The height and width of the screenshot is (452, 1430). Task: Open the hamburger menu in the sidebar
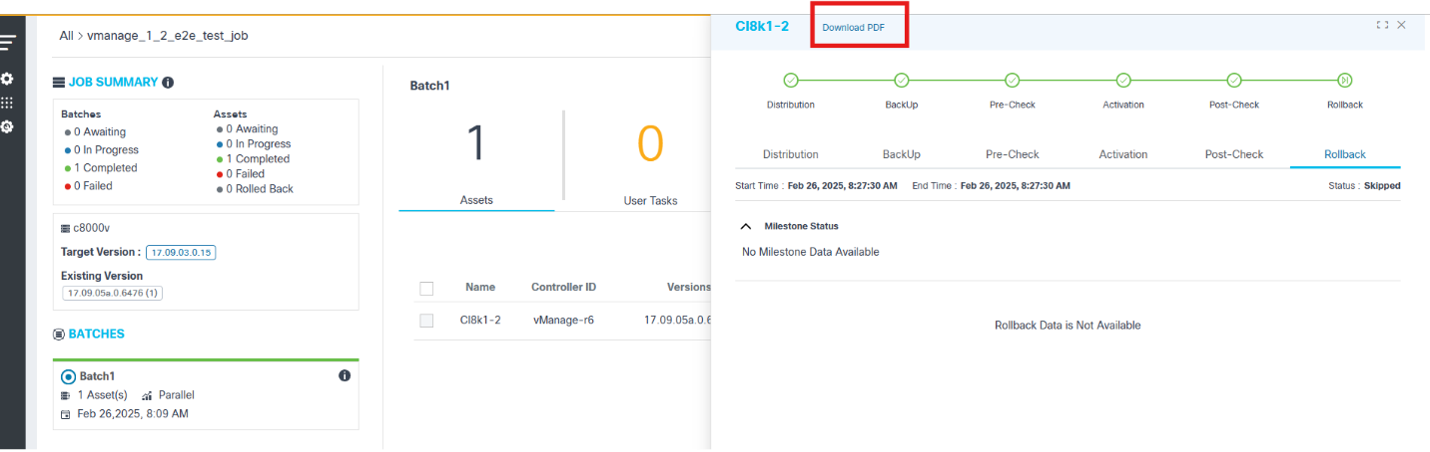[x=8, y=42]
